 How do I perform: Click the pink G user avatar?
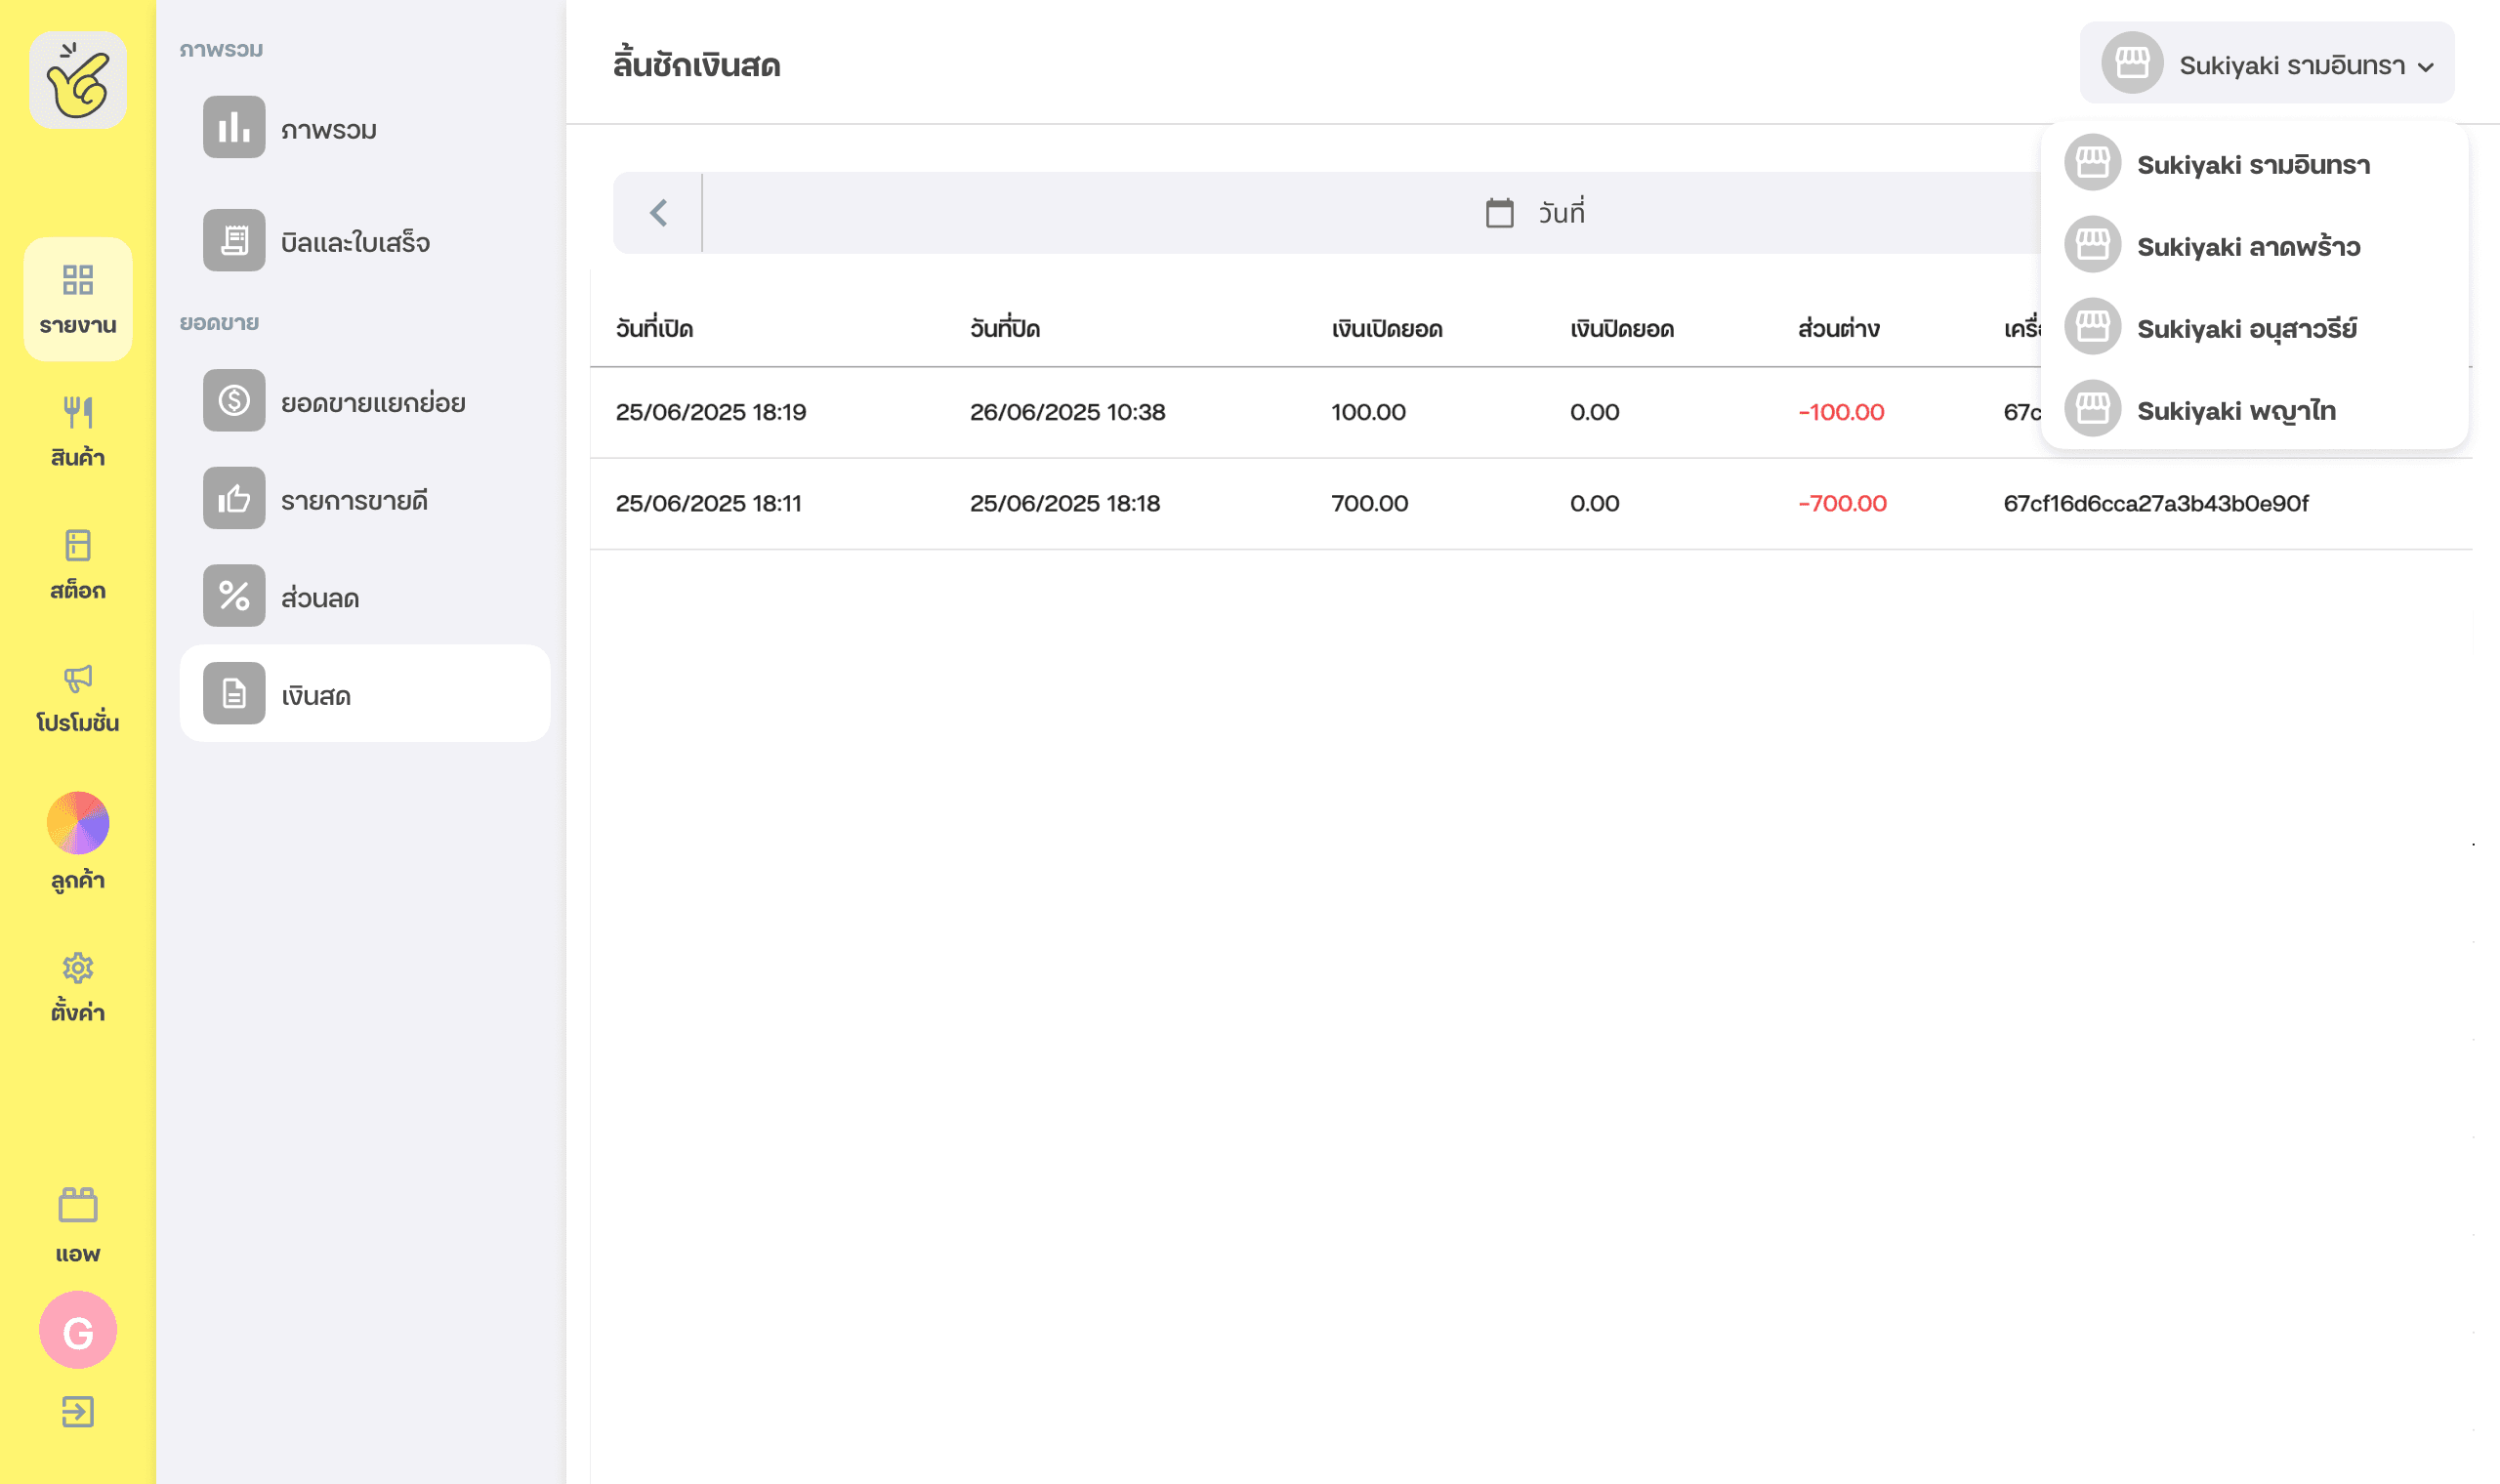pyautogui.click(x=78, y=1330)
